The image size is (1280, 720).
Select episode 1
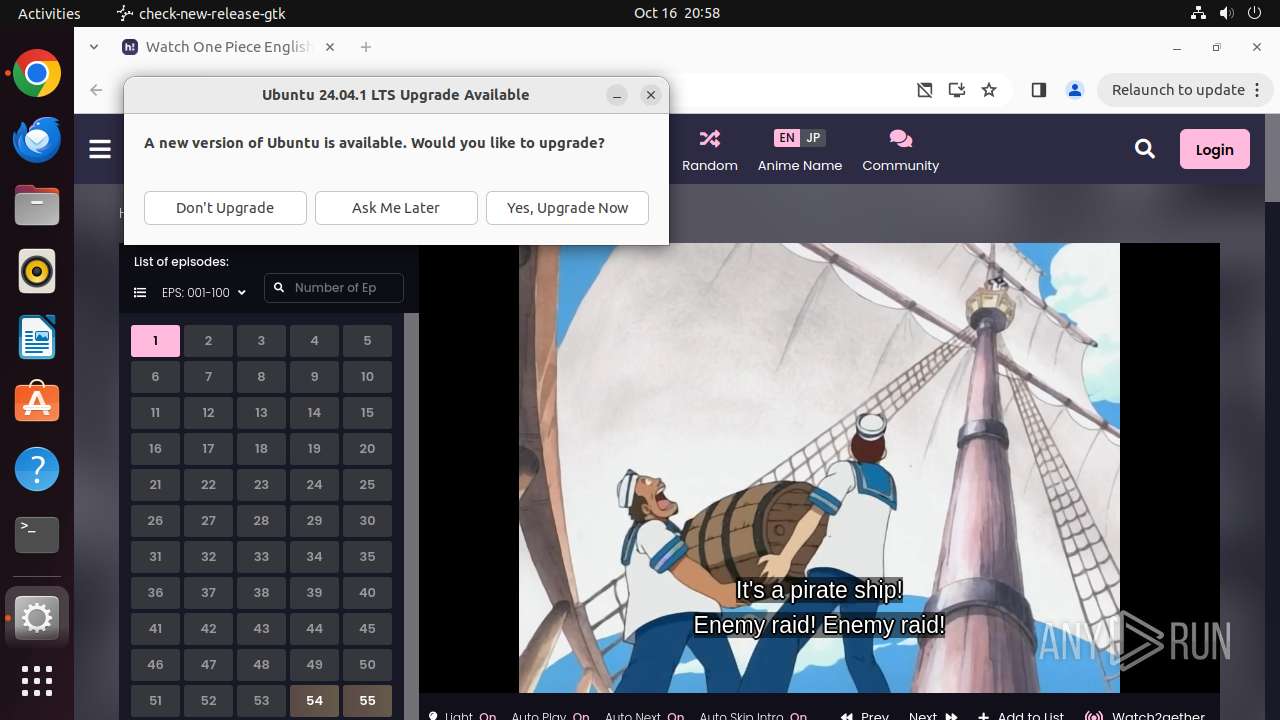(155, 341)
